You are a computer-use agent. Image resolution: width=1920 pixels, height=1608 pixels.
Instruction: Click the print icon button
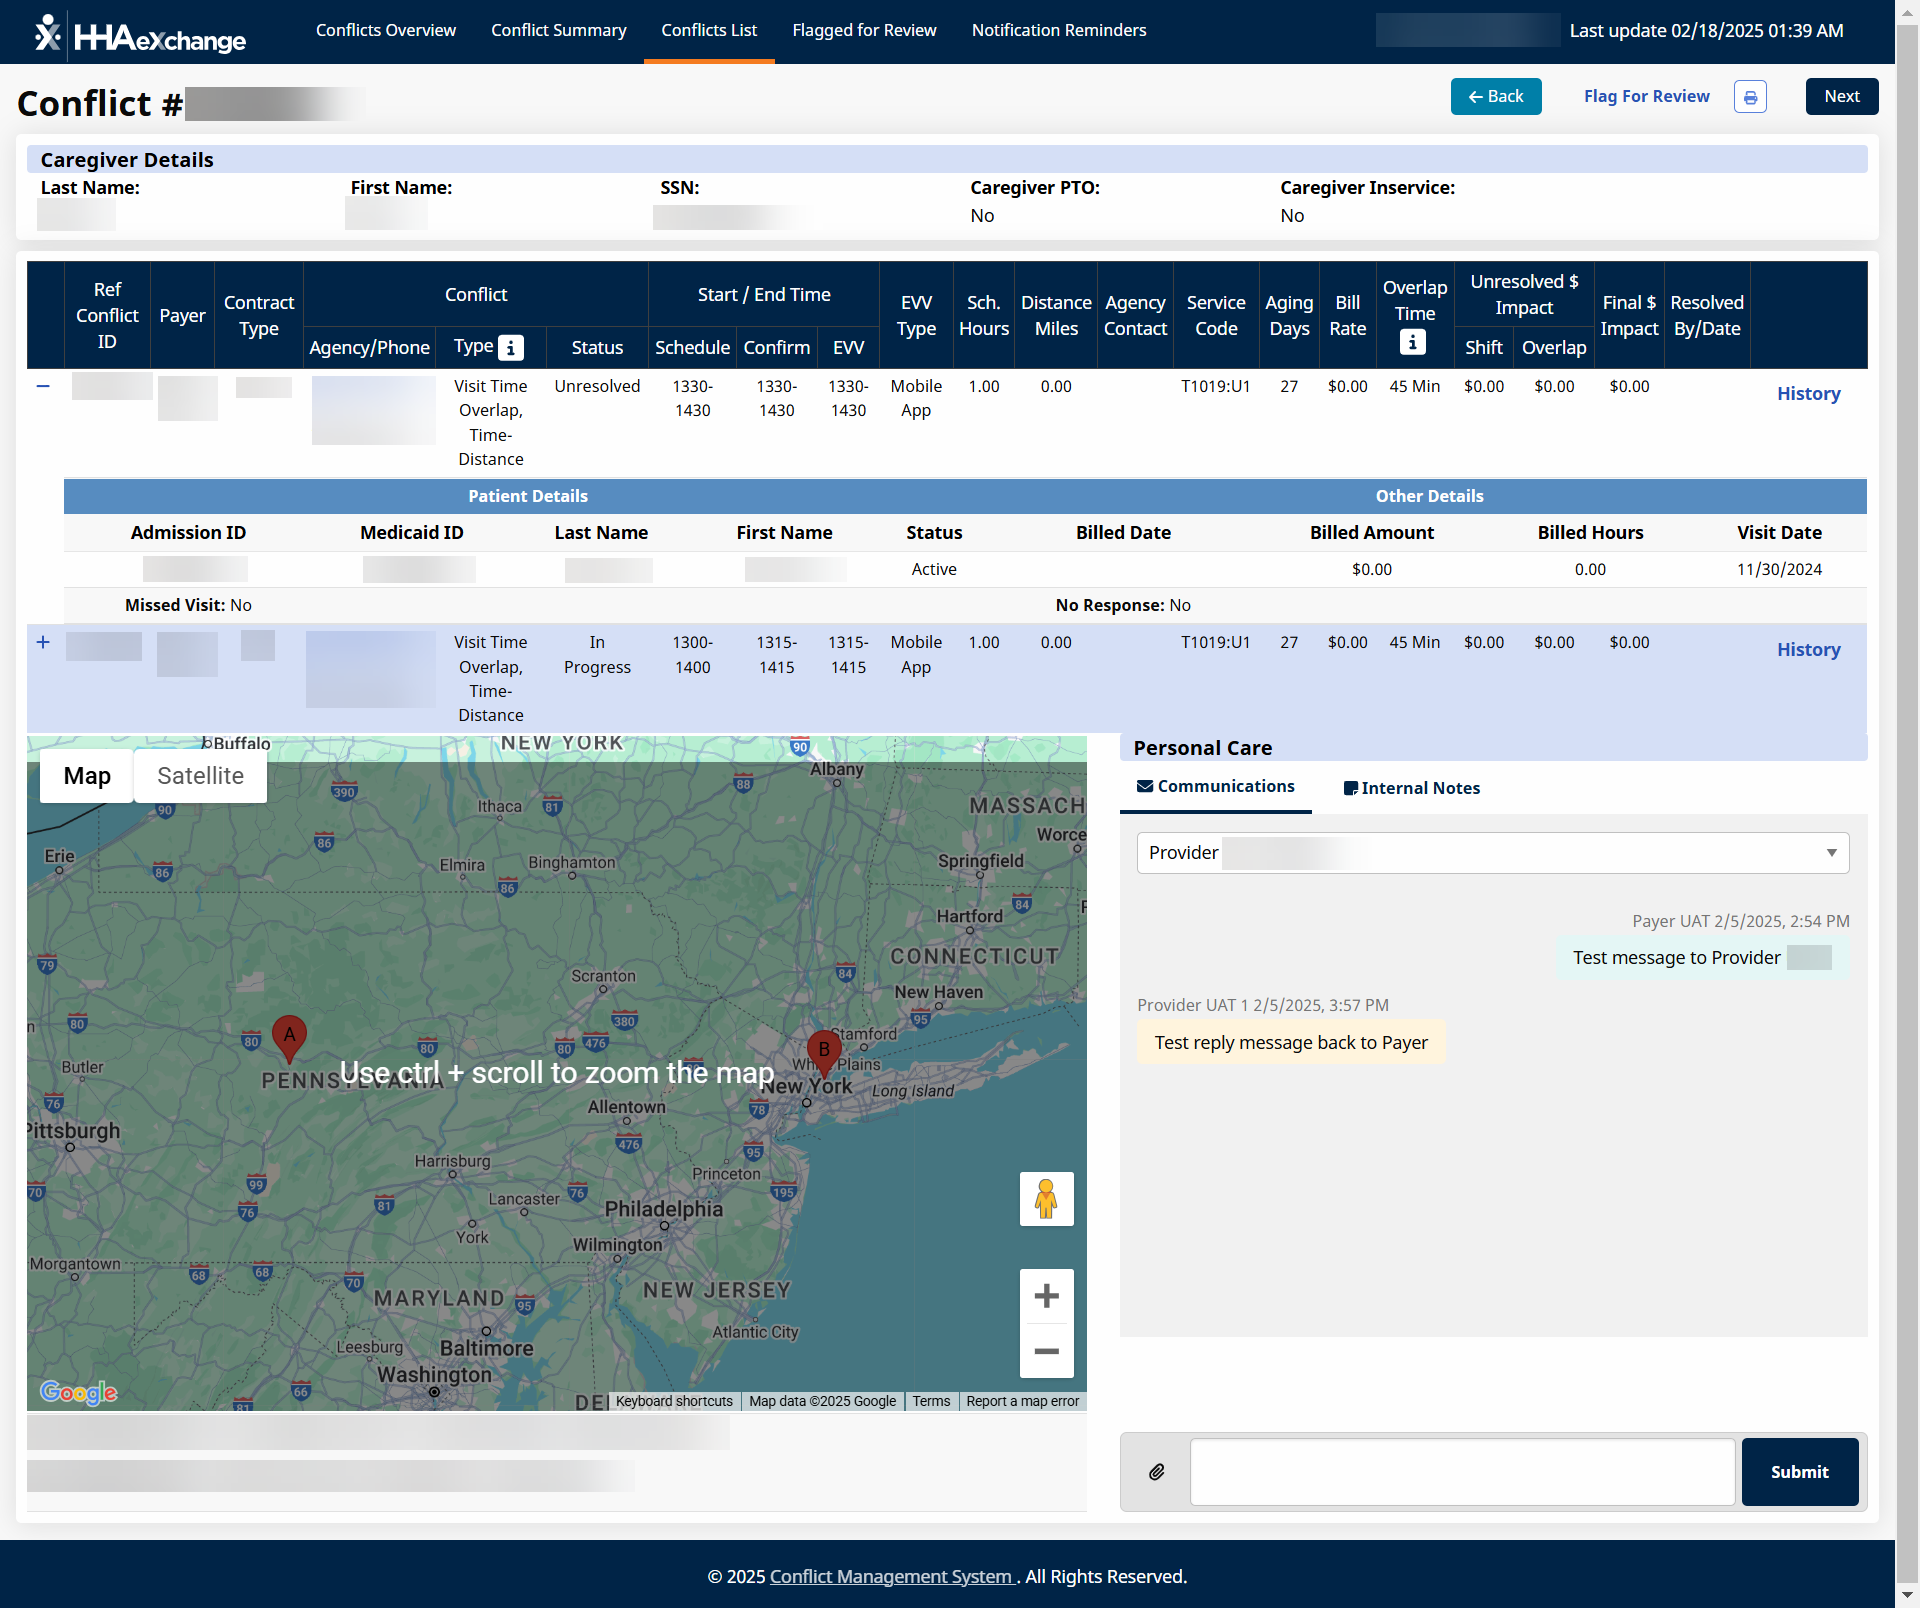coord(1750,97)
